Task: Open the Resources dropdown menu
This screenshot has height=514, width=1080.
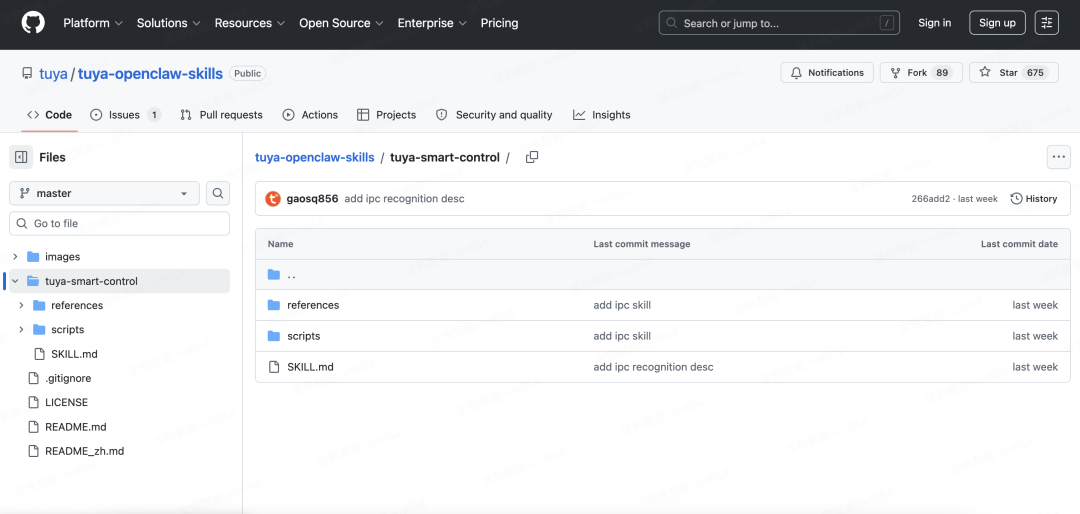Action: (x=249, y=23)
